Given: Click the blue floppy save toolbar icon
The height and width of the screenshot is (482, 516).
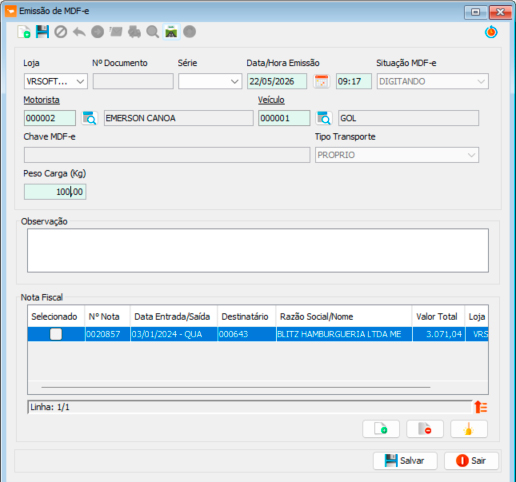Looking at the screenshot, I should click(42, 32).
